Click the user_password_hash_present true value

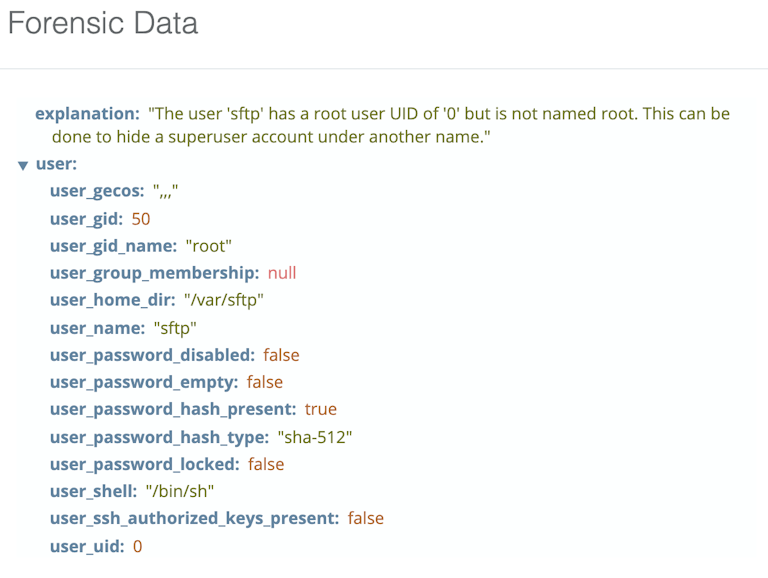[x=321, y=409]
